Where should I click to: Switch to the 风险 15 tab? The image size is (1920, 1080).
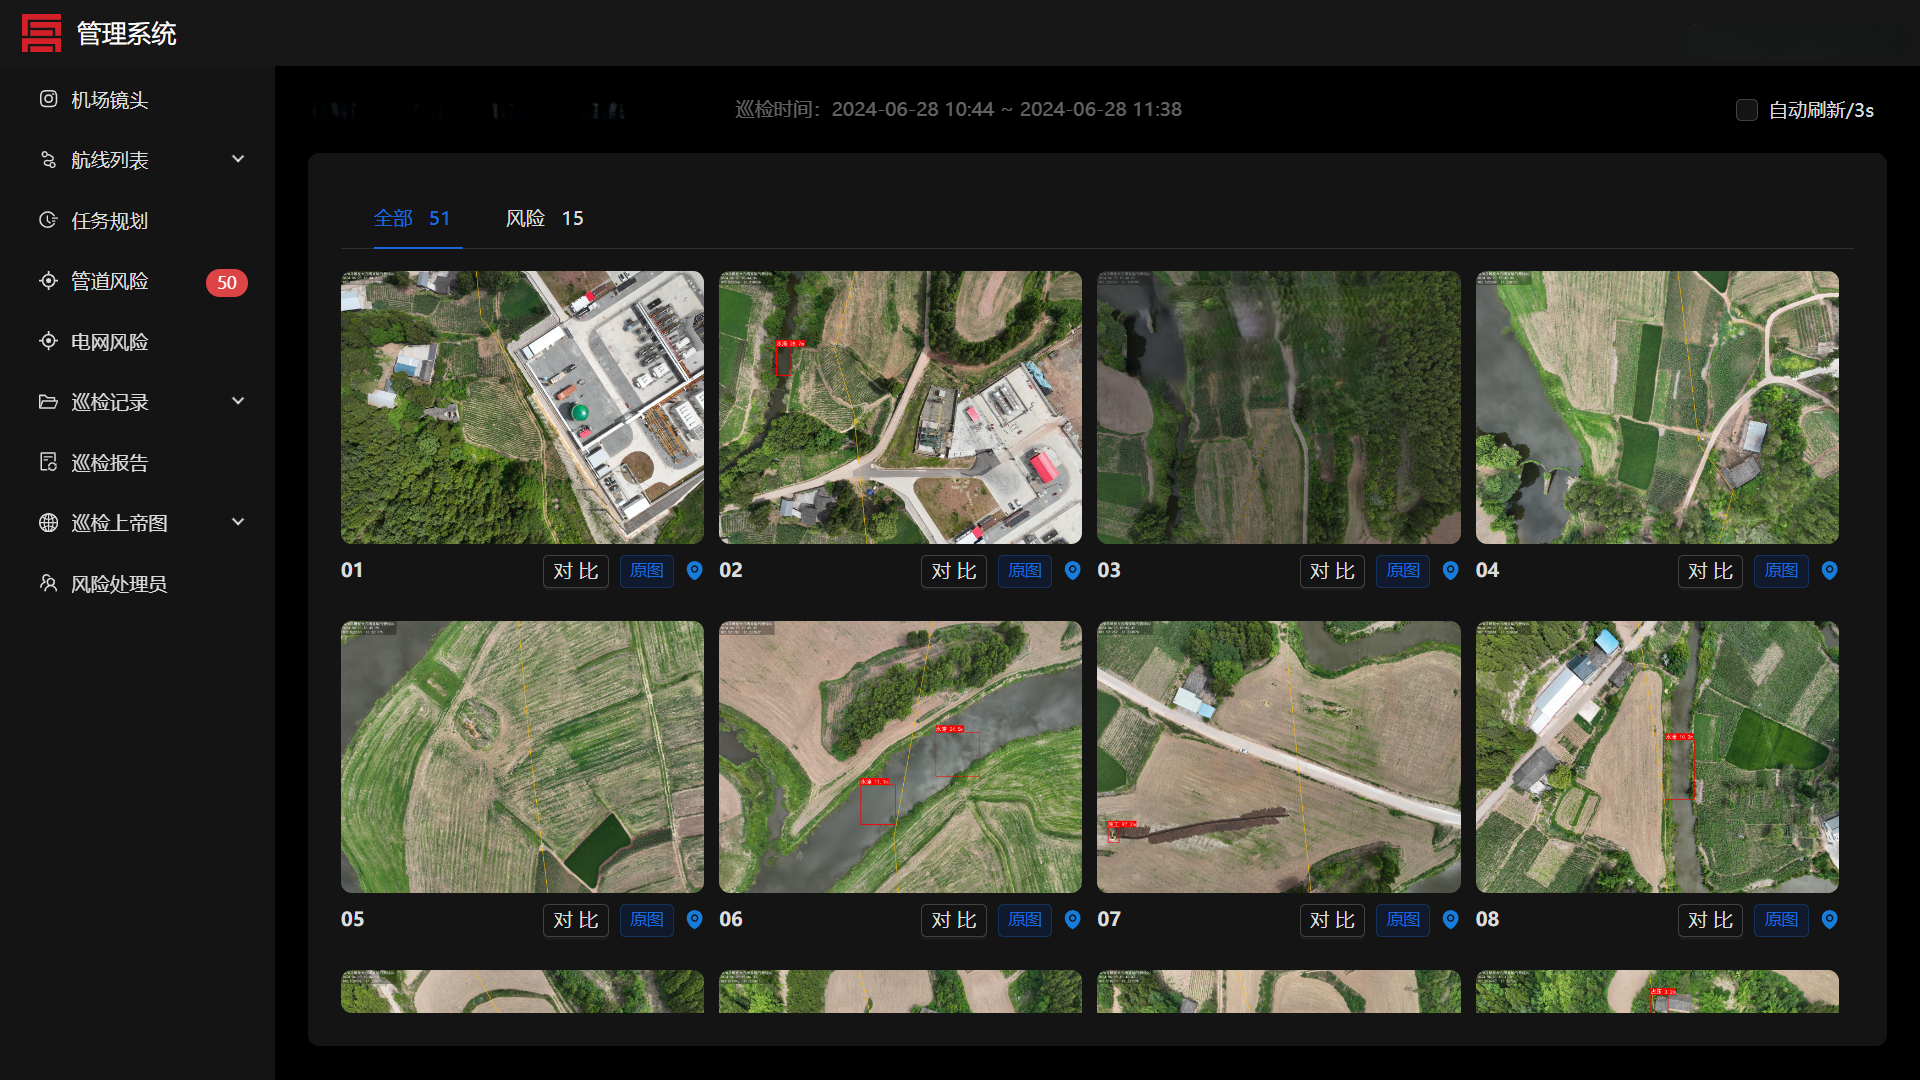[545, 218]
